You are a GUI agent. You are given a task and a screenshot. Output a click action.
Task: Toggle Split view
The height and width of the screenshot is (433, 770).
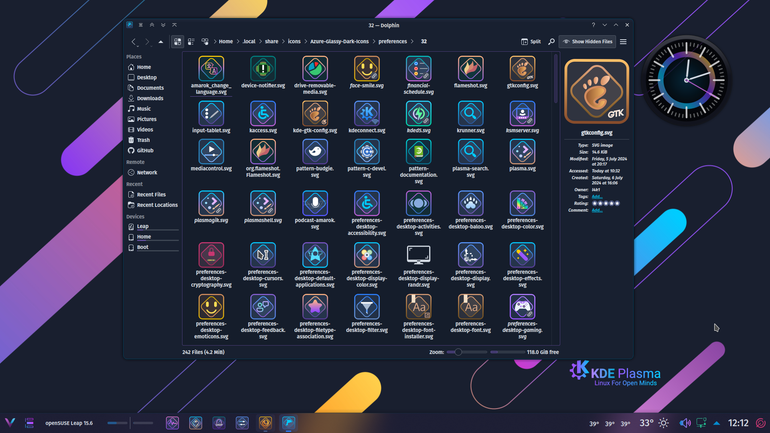[531, 42]
